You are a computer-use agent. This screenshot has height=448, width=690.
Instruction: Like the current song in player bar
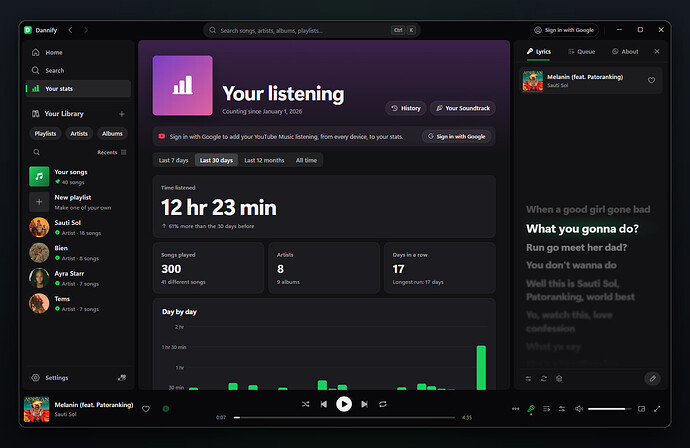point(146,409)
